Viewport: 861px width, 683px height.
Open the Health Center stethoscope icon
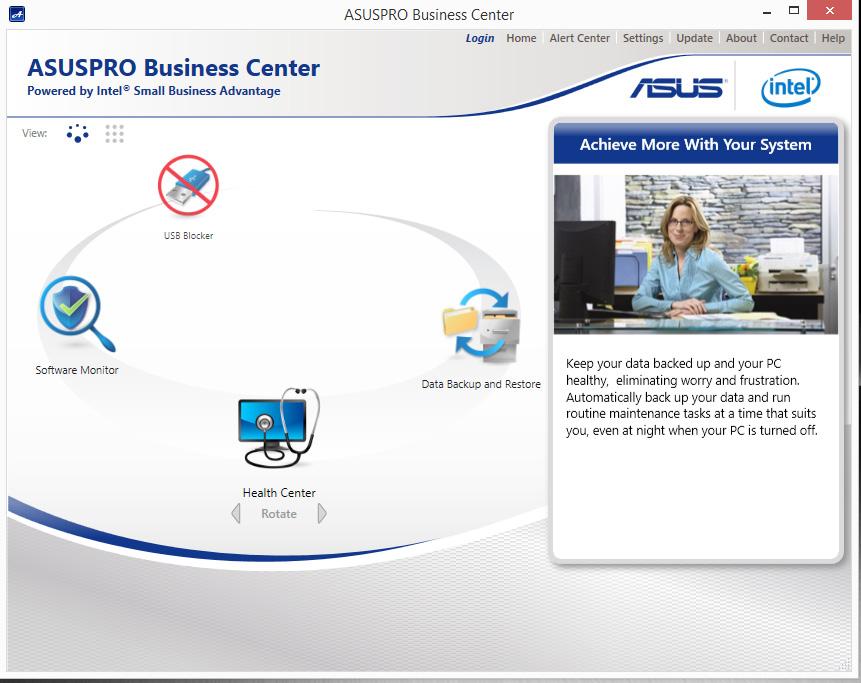pyautogui.click(x=279, y=428)
